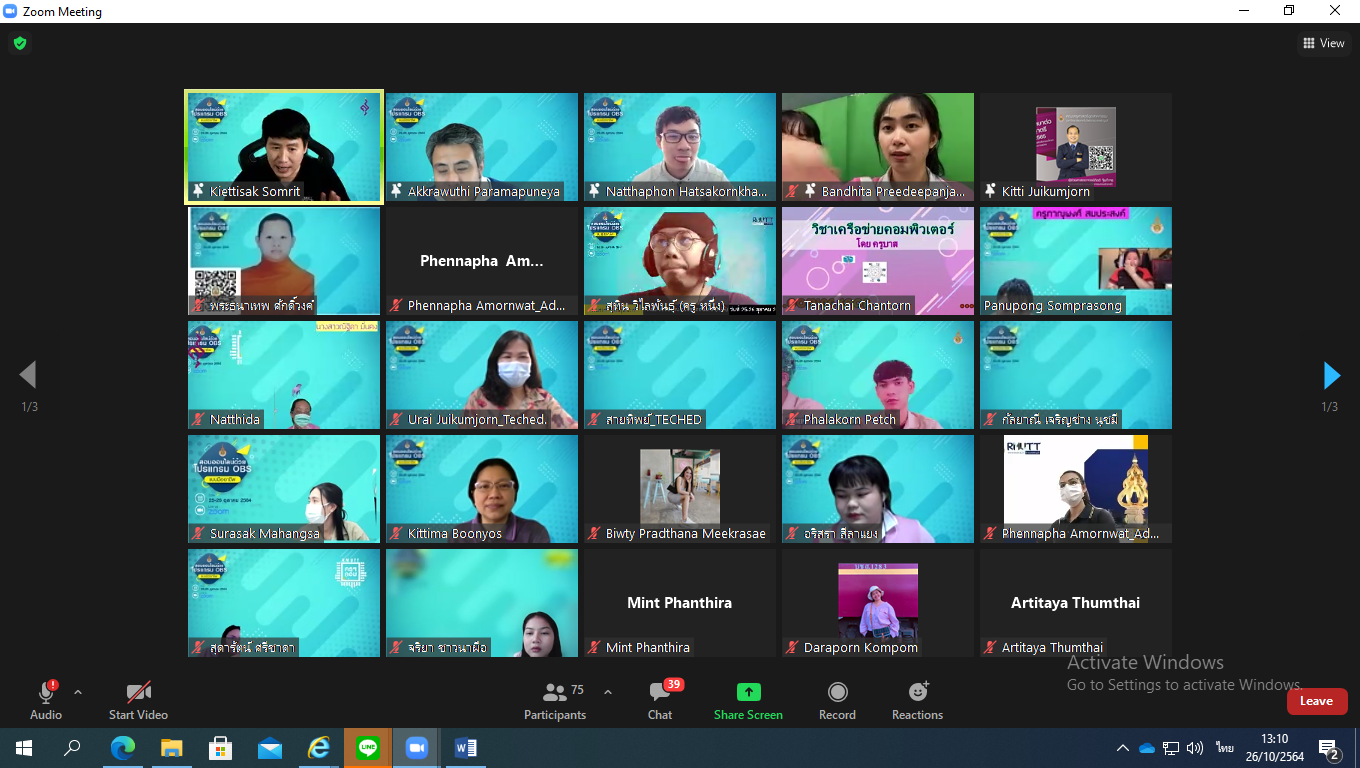
Task: Click muted mic icon on Surasak Mahangsa
Action: (199, 533)
